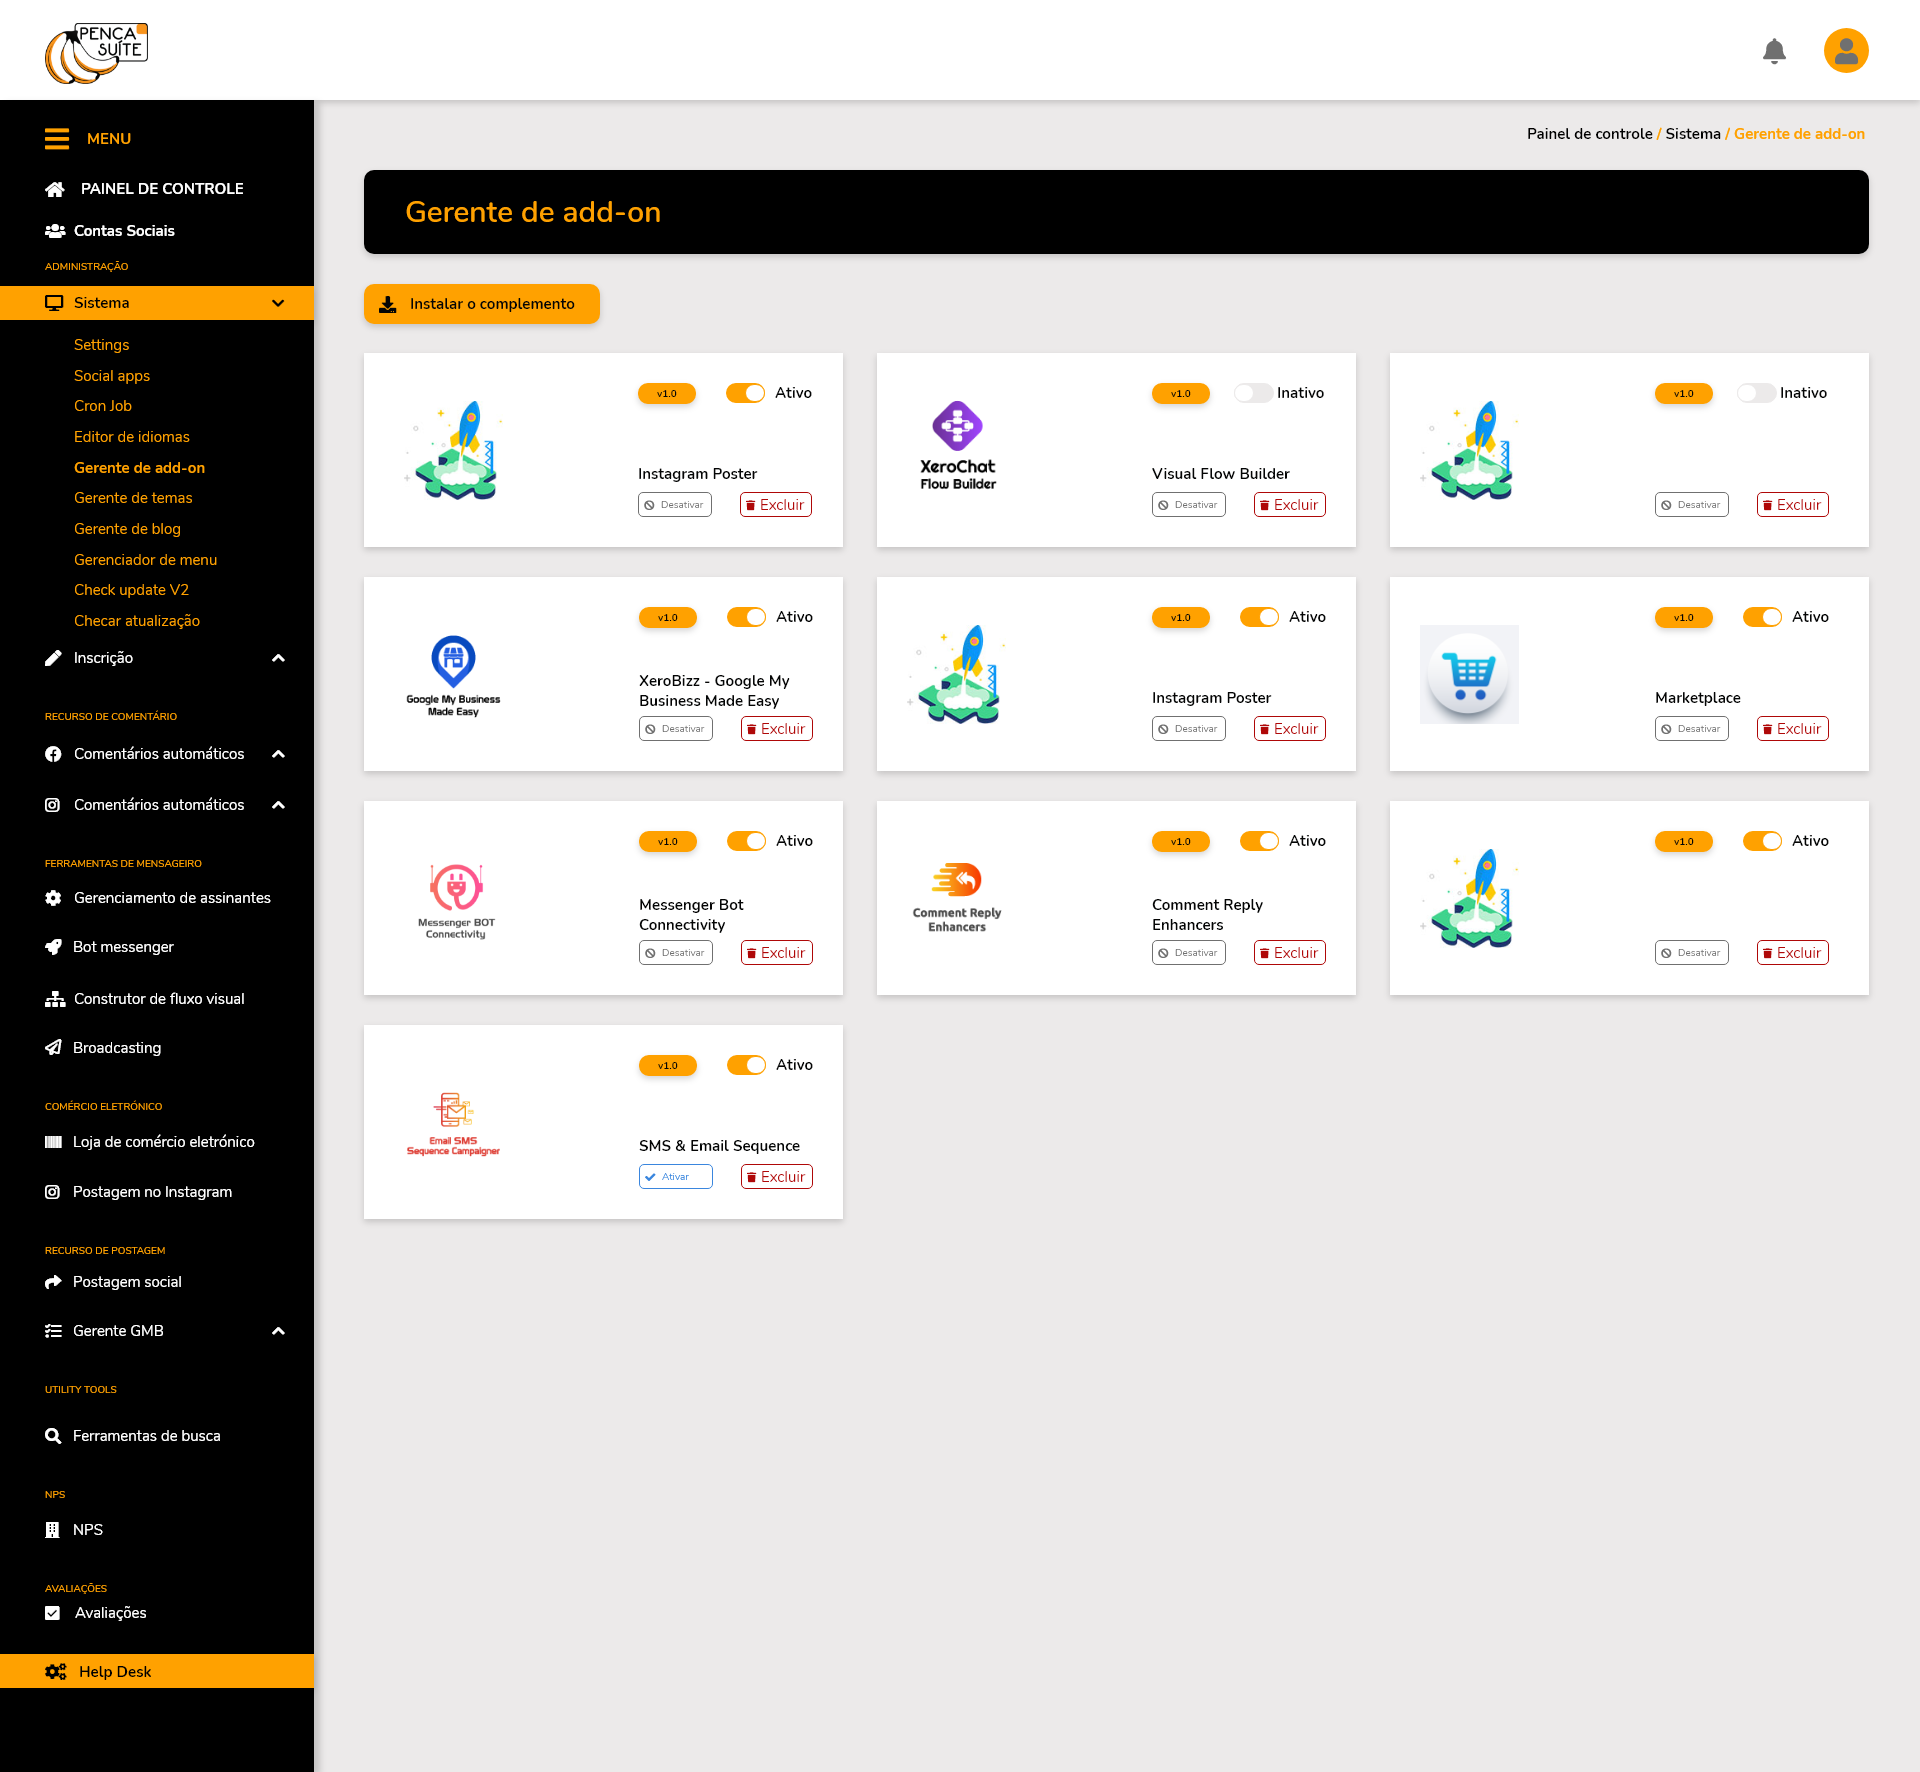Open the Cron Job menu item
The height and width of the screenshot is (1772, 1920).
[103, 406]
